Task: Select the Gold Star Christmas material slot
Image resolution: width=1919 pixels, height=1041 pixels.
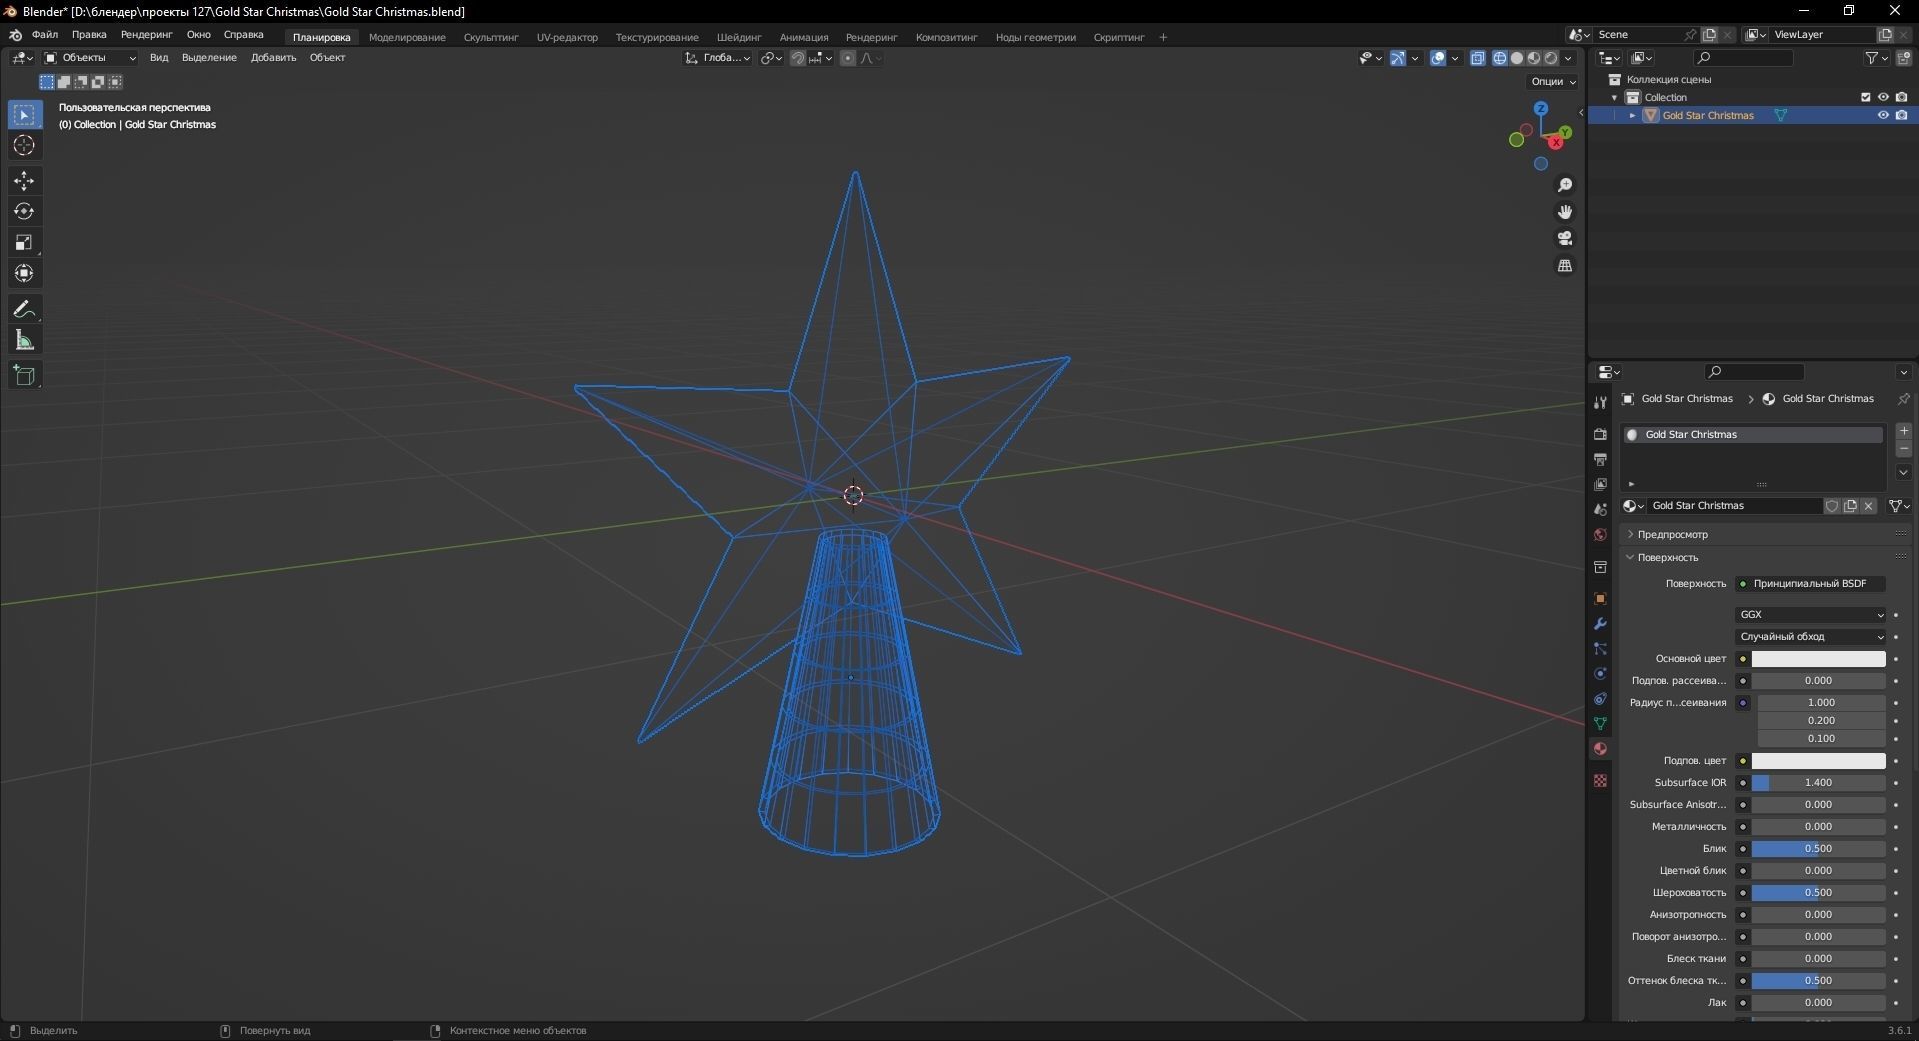Action: pyautogui.click(x=1753, y=434)
